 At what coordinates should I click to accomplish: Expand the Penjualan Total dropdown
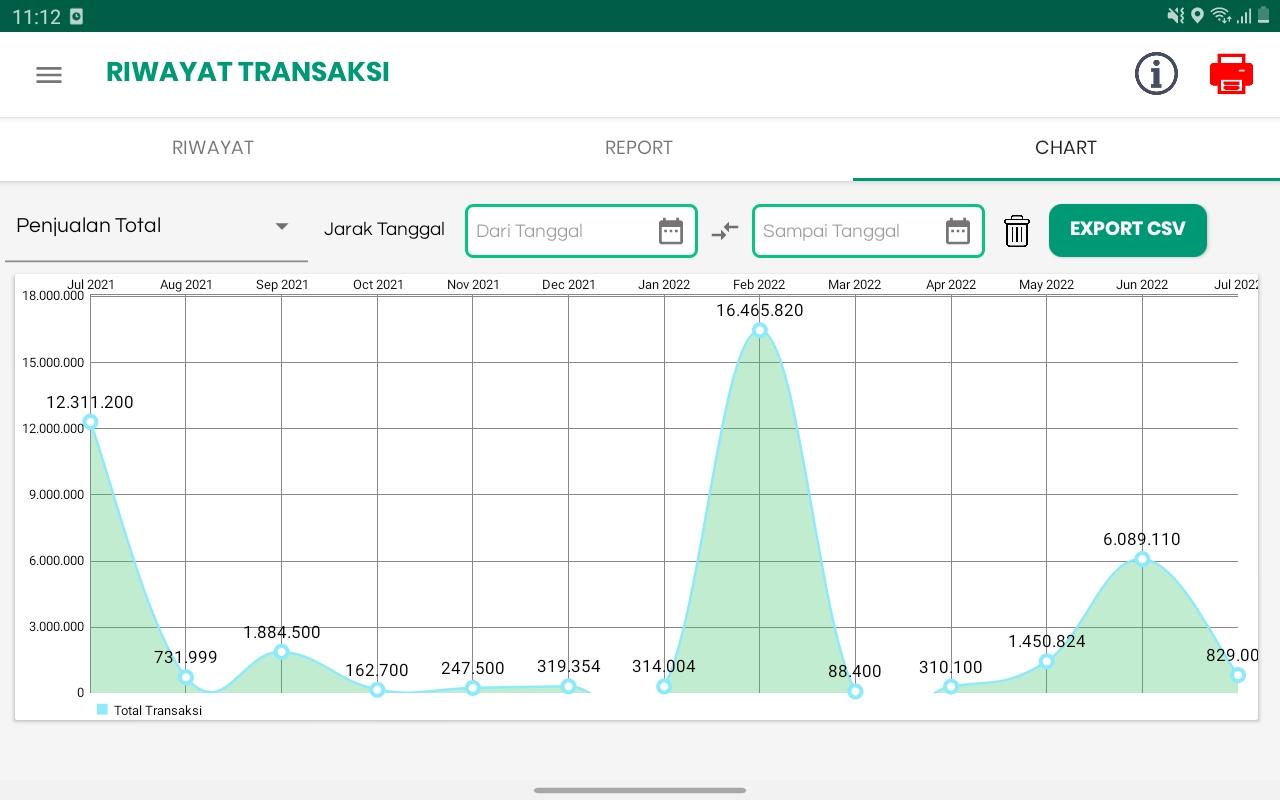(x=156, y=227)
